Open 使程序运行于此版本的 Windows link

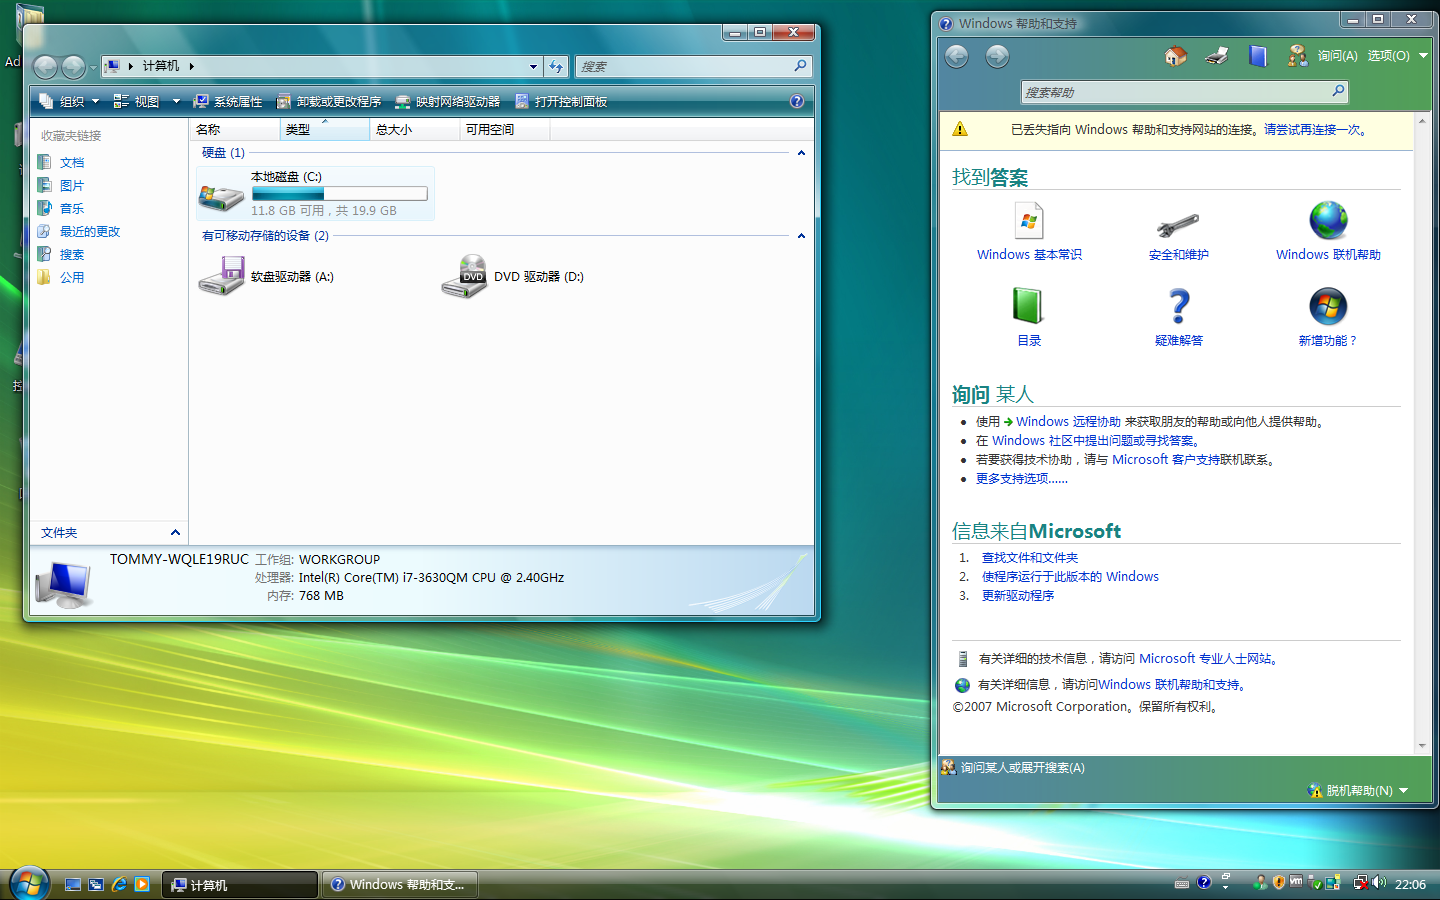(1070, 577)
